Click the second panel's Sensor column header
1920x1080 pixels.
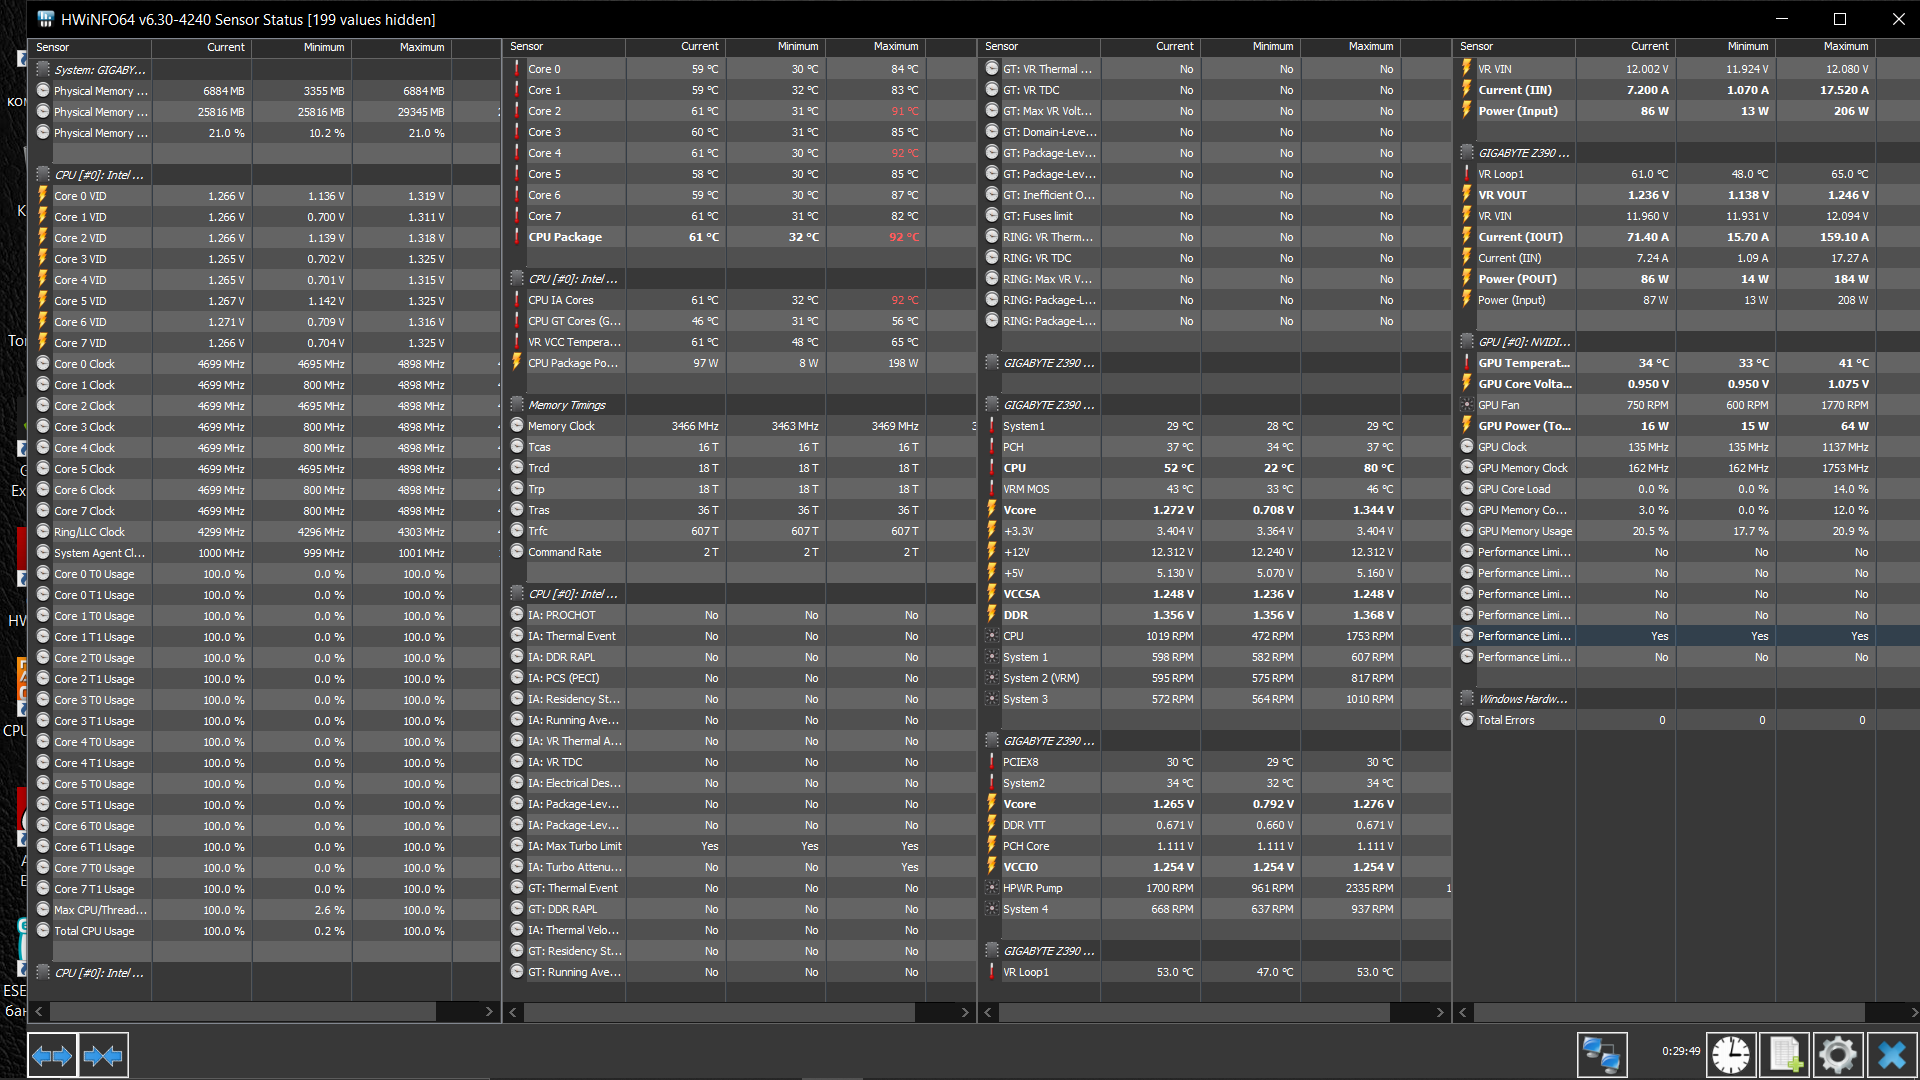[526, 46]
